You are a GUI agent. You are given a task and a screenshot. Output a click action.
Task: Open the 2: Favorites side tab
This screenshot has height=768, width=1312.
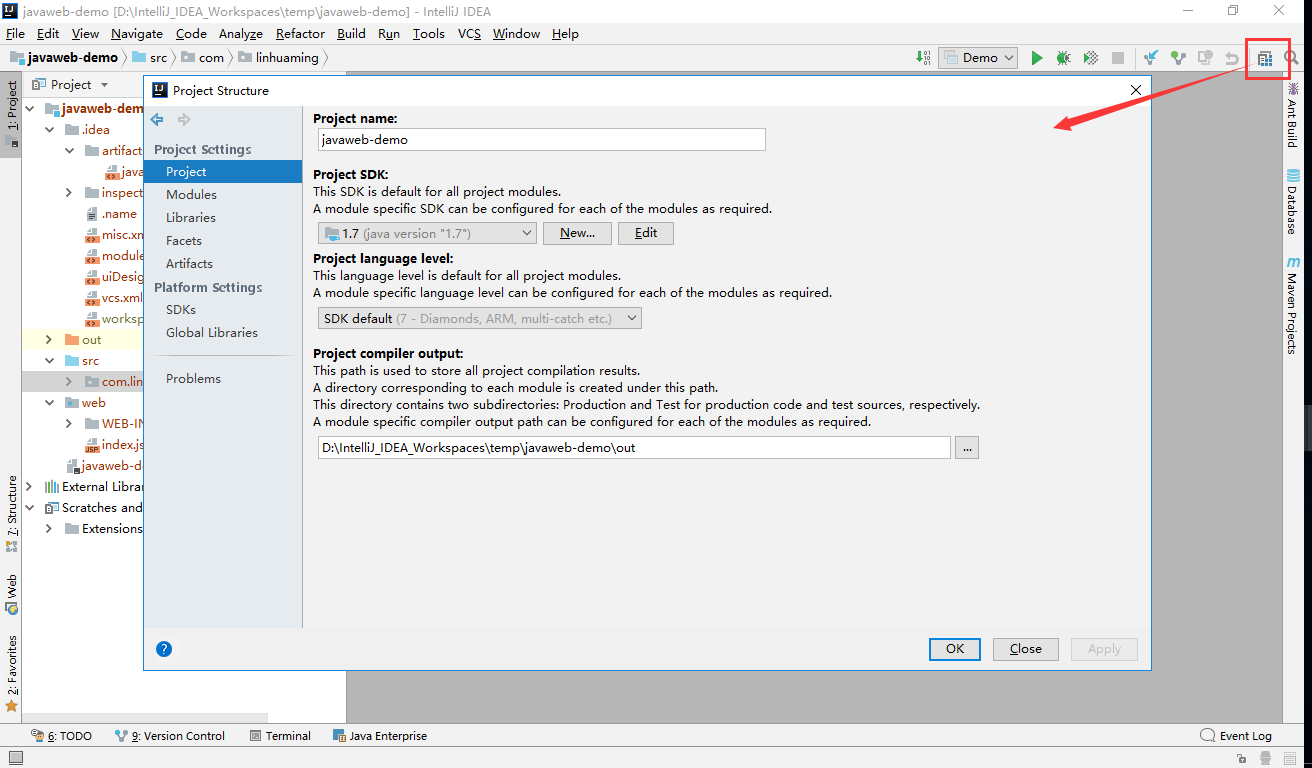tap(12, 673)
